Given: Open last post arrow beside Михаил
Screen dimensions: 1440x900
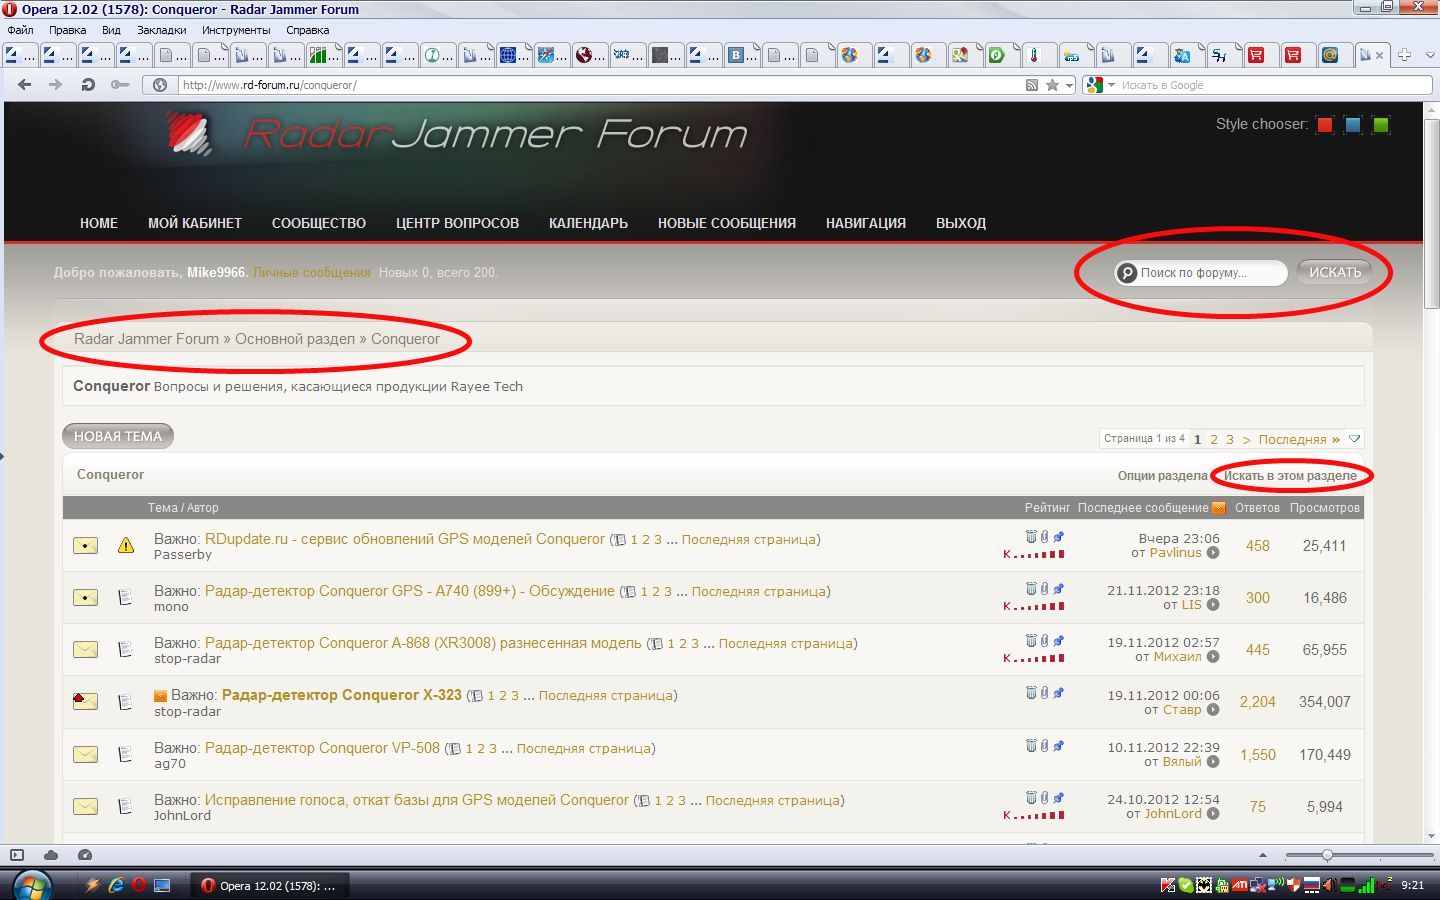Looking at the screenshot, I should click(x=1213, y=657).
